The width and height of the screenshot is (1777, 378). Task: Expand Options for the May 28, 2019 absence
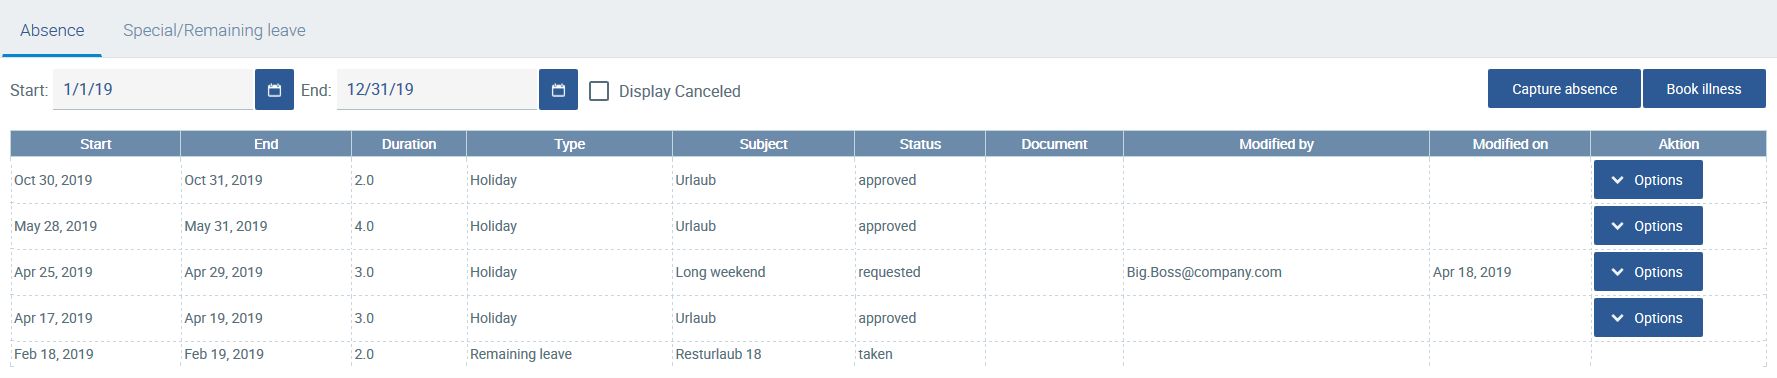1647,226
